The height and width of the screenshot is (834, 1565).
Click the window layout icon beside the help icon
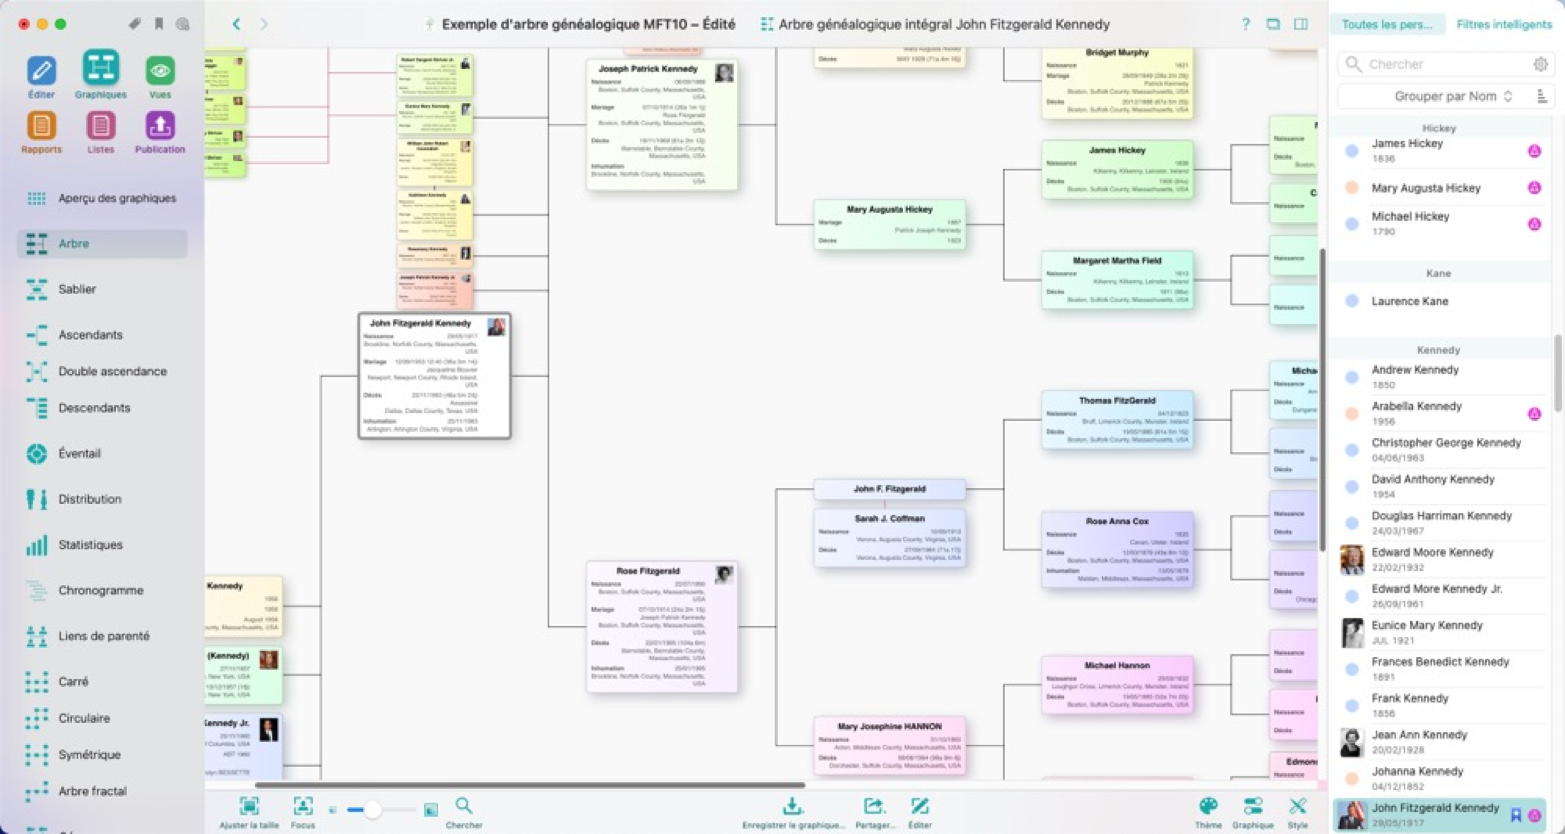tap(1273, 24)
